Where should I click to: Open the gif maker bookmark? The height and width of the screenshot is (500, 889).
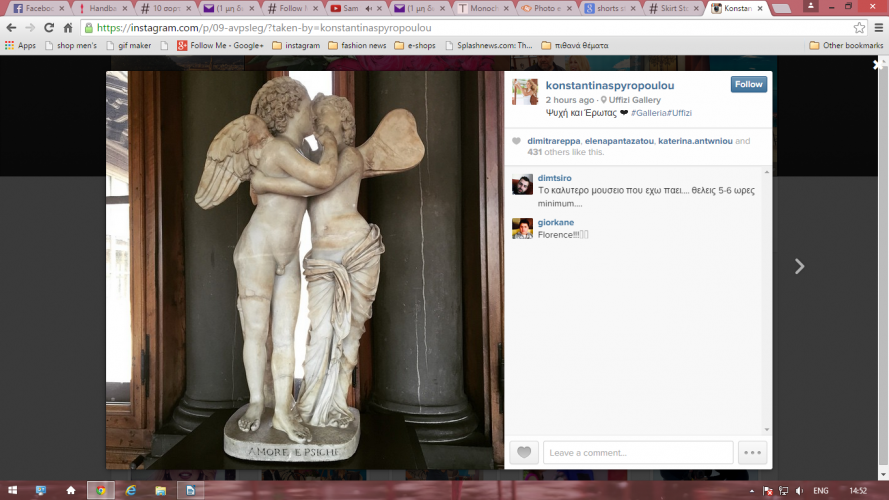click(129, 45)
